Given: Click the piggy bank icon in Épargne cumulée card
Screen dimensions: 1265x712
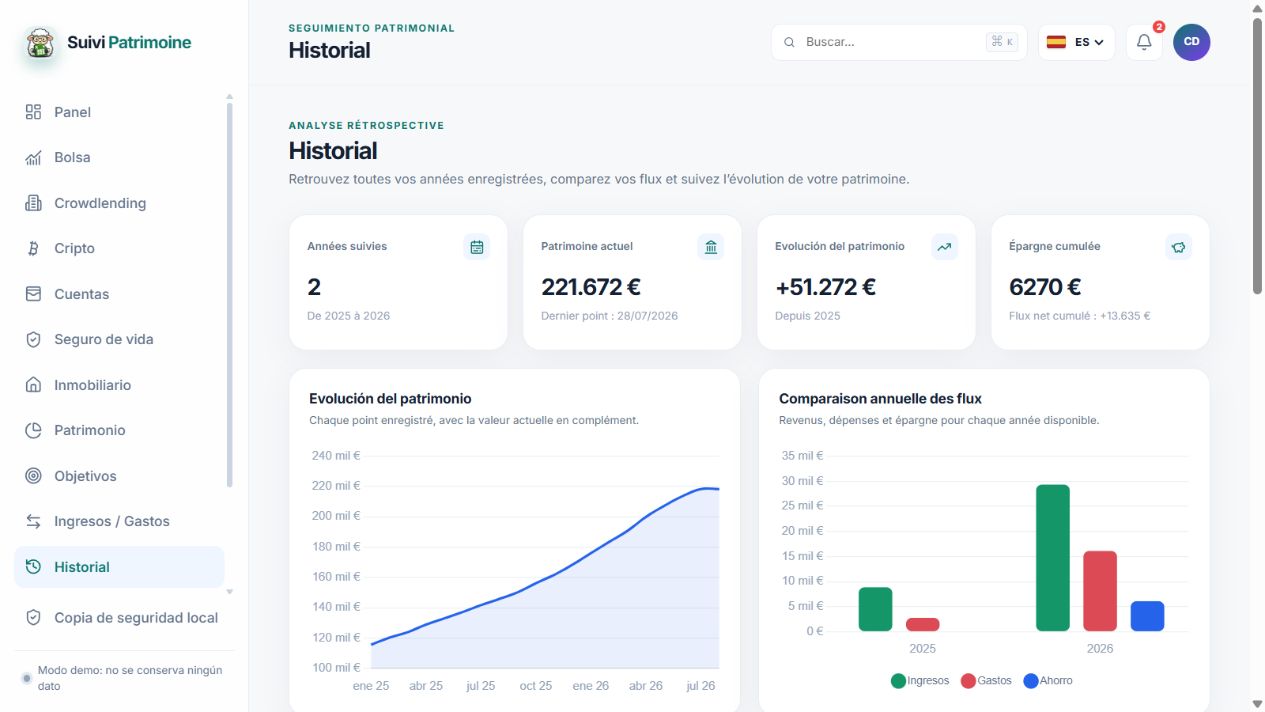Looking at the screenshot, I should pos(1179,247).
